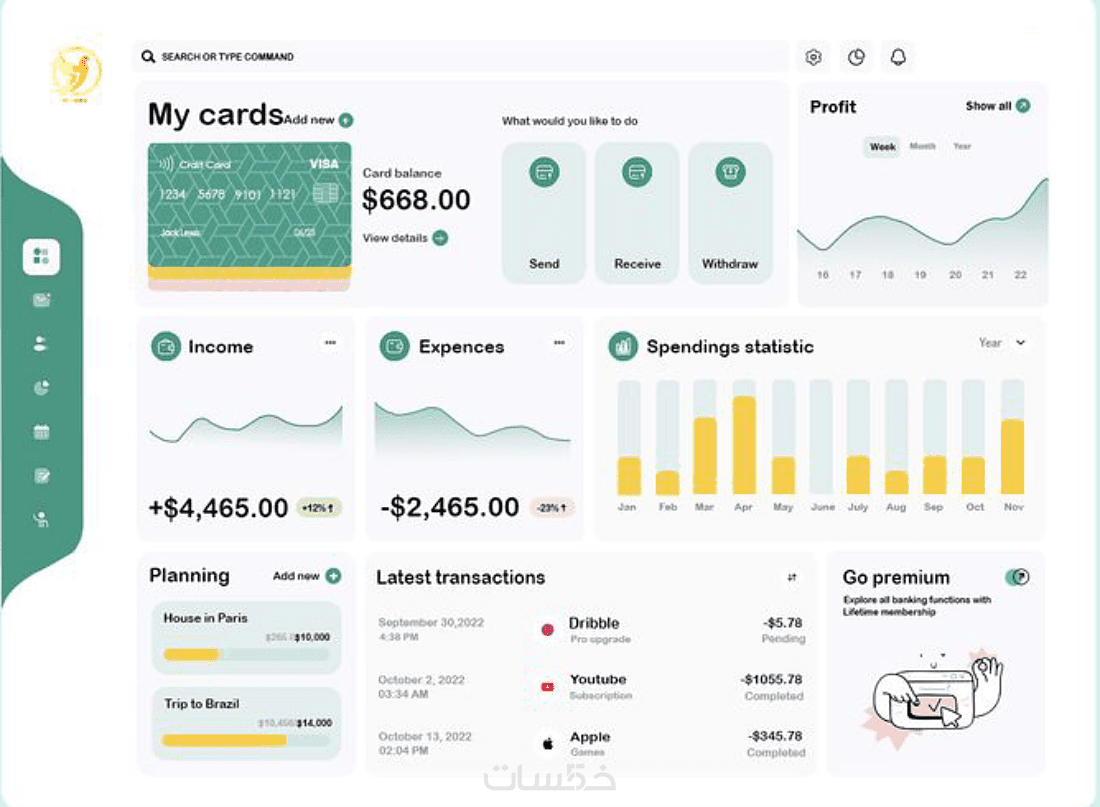The image size is (1100, 807).
Task: Click the Receive button
Action: [637, 213]
